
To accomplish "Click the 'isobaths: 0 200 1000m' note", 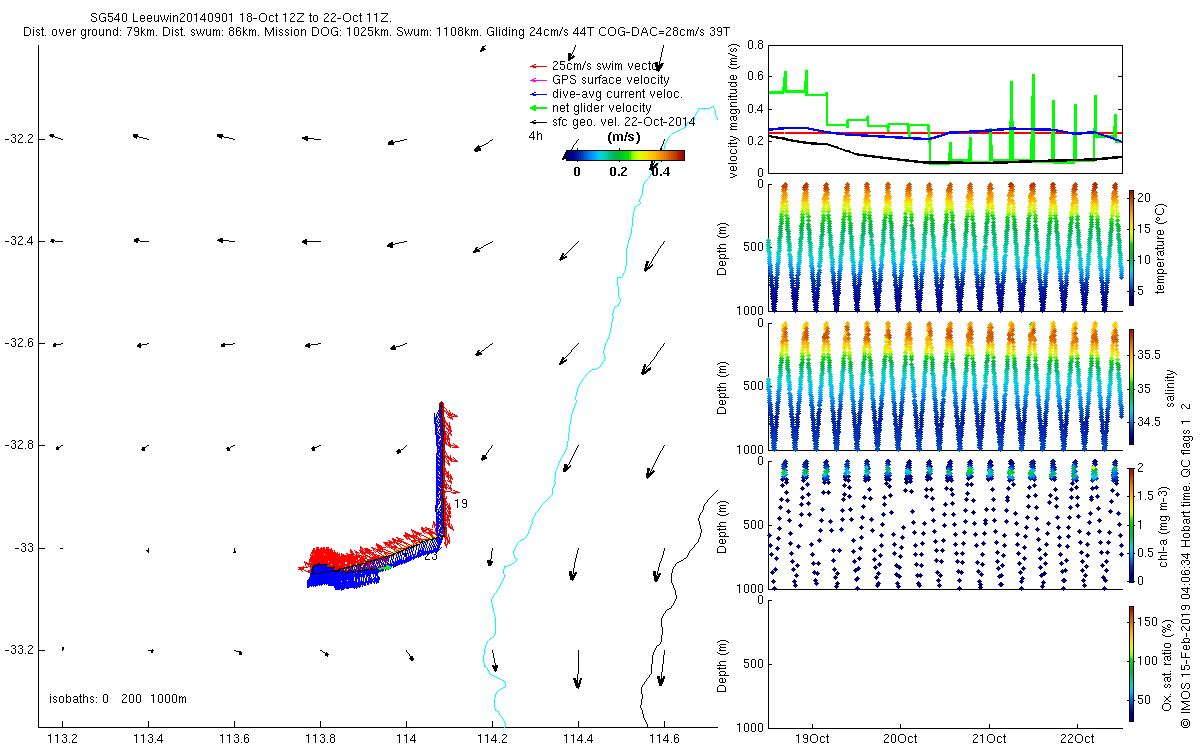I will [118, 698].
